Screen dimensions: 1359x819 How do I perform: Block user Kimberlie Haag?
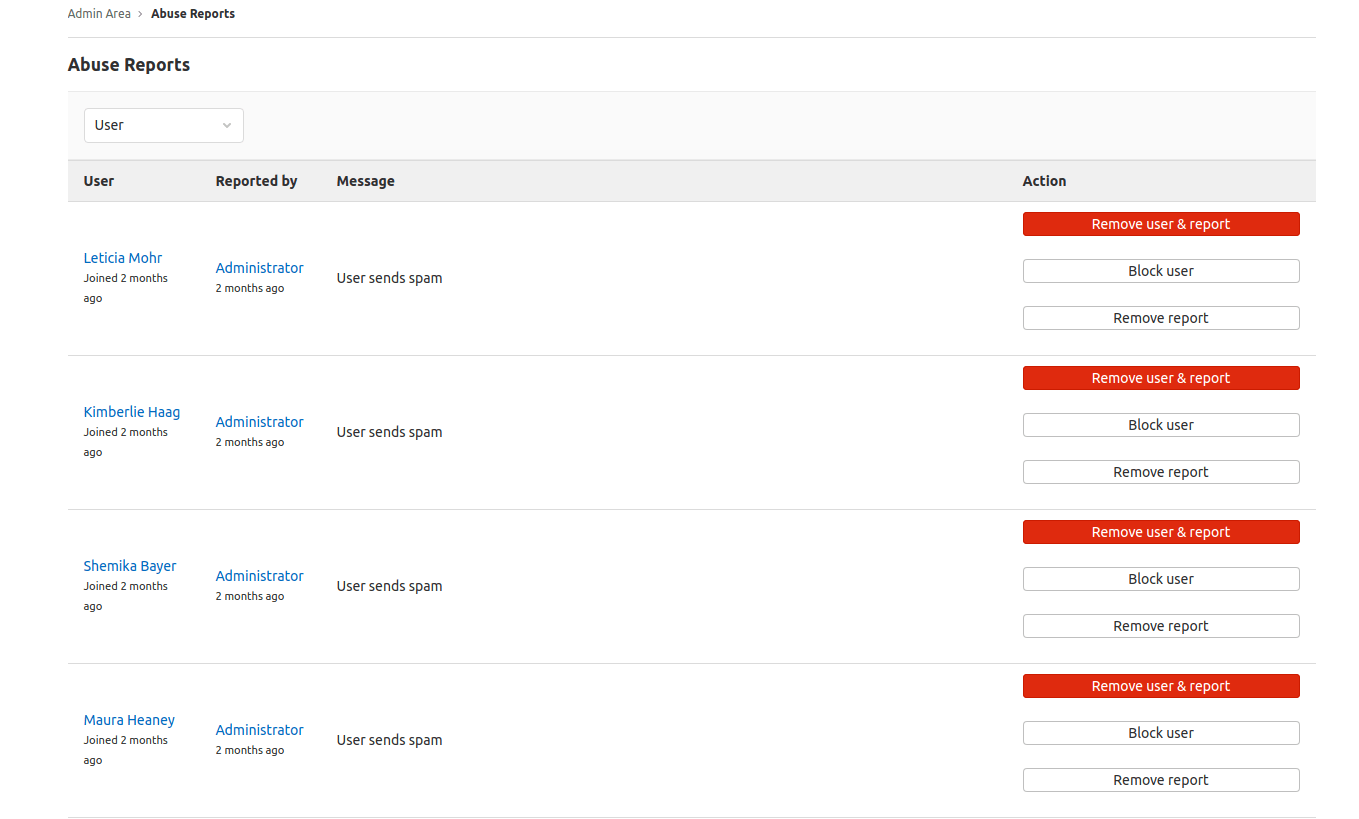[1160, 424]
